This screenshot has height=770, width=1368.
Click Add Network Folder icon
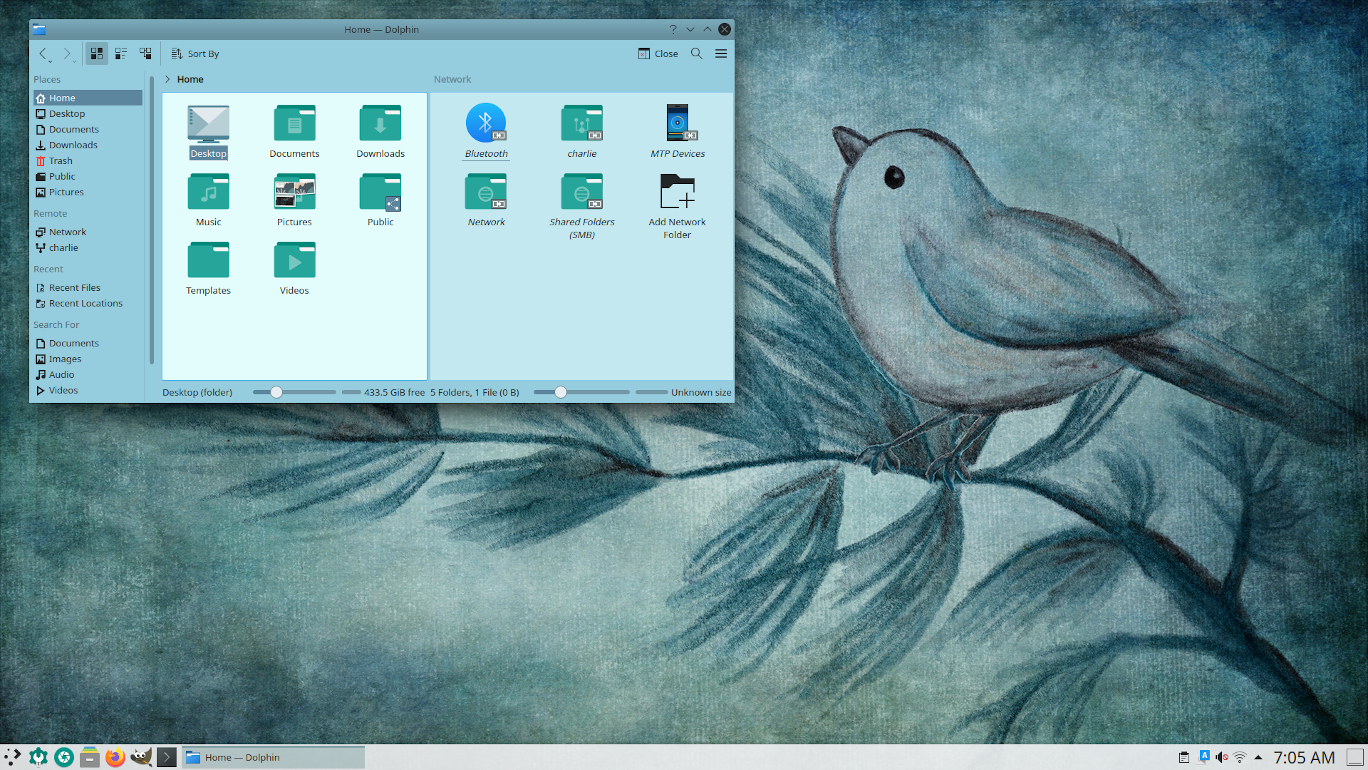tap(677, 191)
